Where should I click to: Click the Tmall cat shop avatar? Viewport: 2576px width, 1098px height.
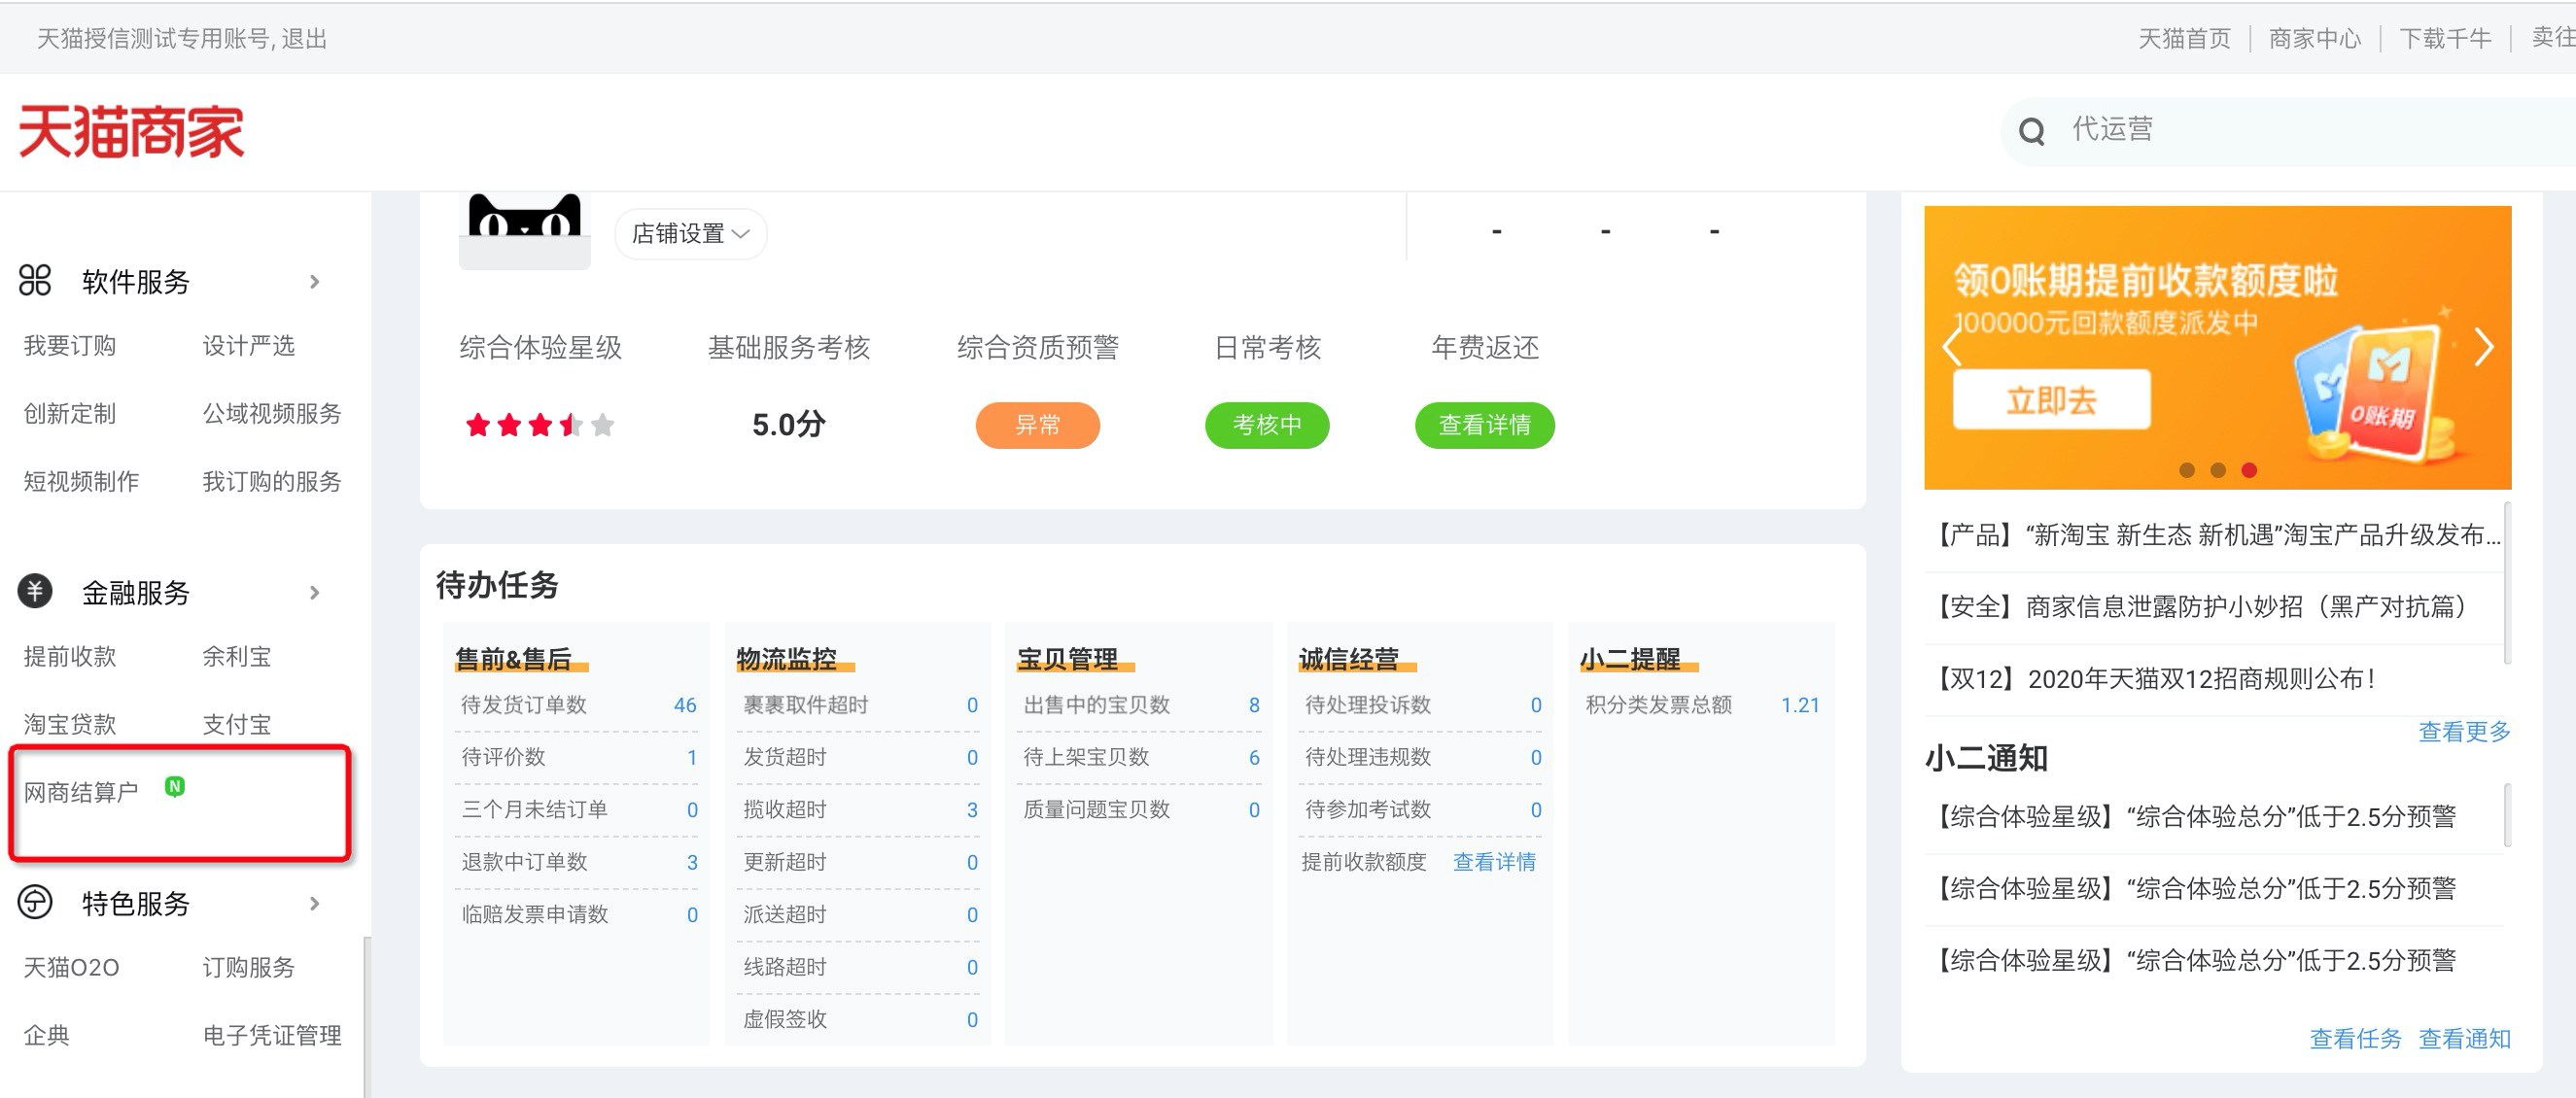524,230
